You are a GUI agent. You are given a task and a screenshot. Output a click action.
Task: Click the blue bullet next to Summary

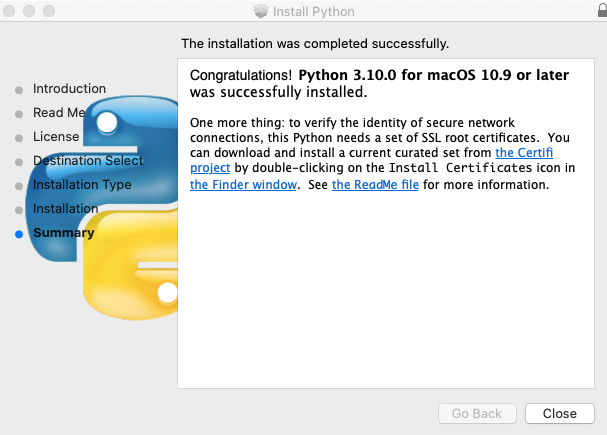click(x=19, y=234)
